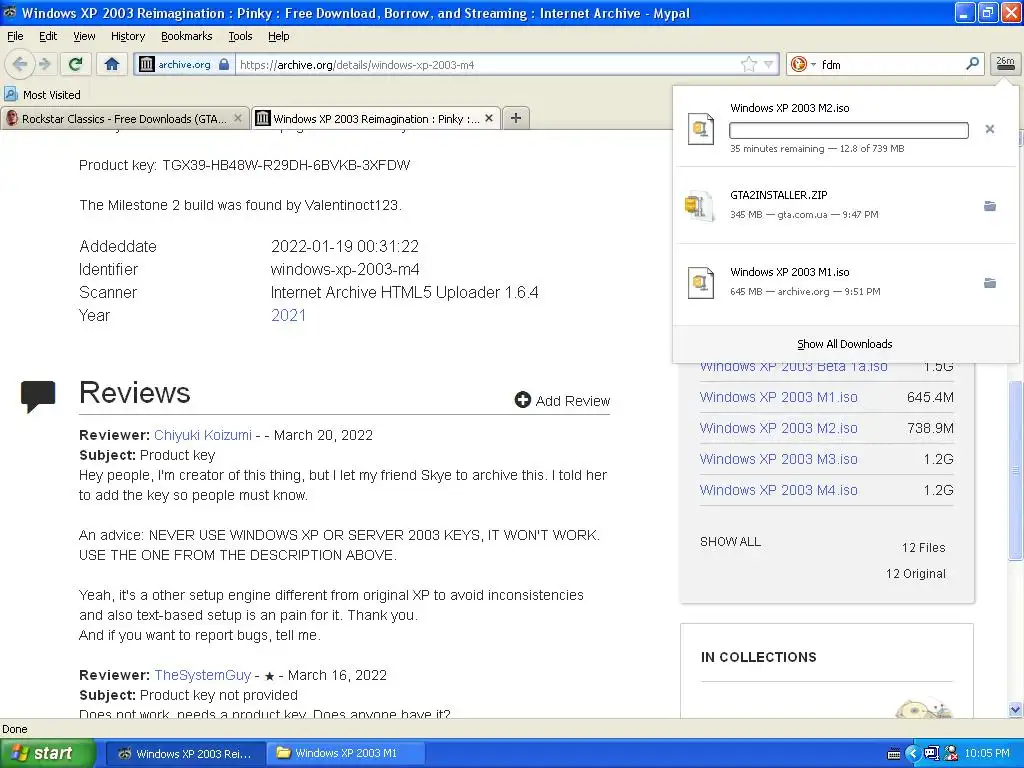Image resolution: width=1024 pixels, height=768 pixels.
Task: Reload the current page
Action: pos(75,64)
